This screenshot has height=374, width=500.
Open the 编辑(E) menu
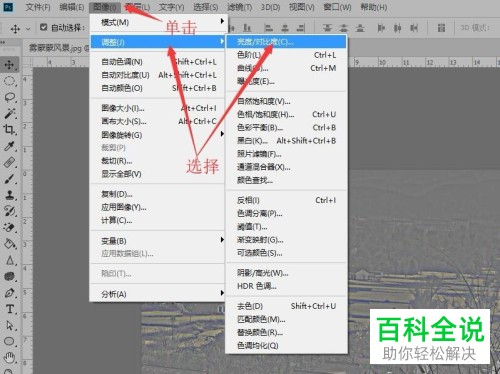click(72, 7)
